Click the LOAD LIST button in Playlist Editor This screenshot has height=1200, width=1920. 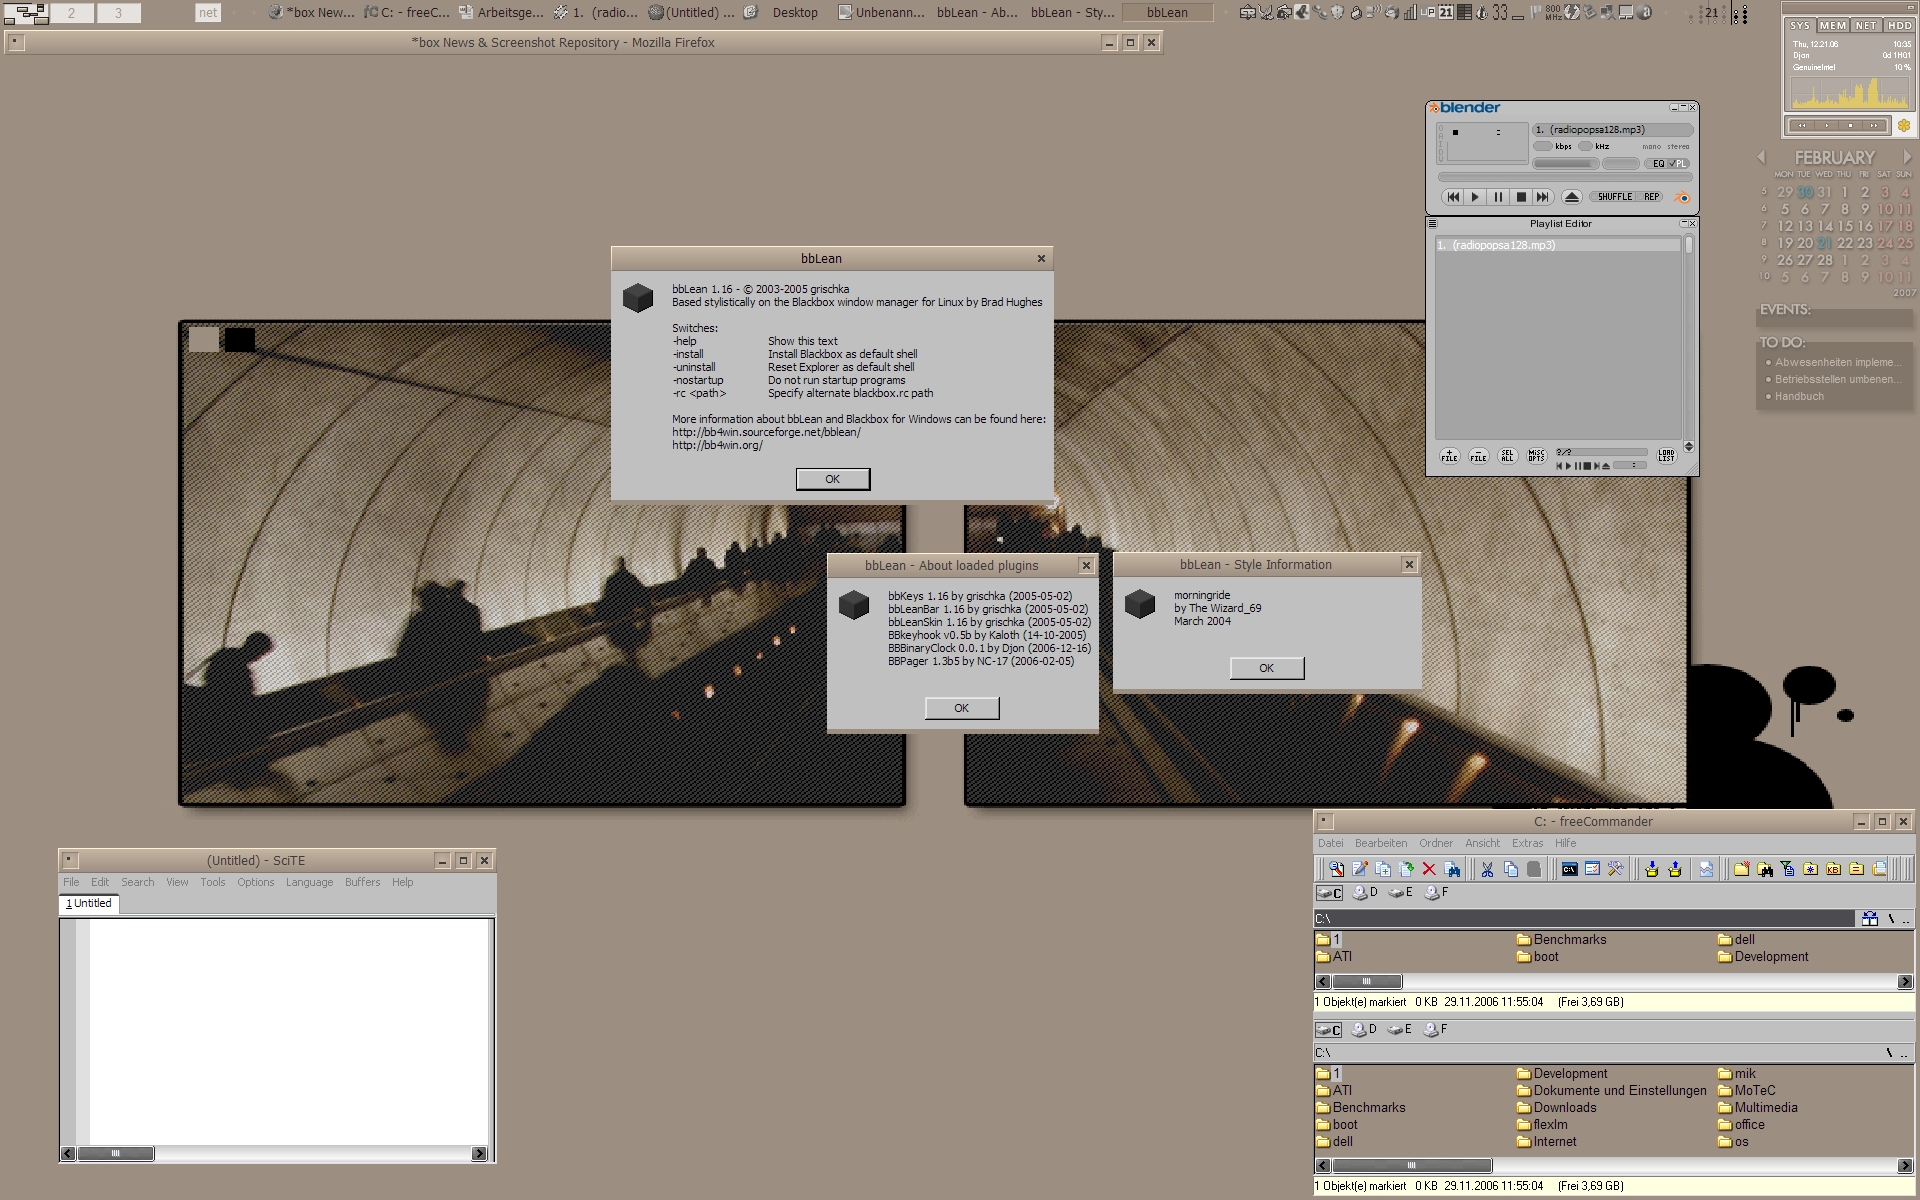1666,456
